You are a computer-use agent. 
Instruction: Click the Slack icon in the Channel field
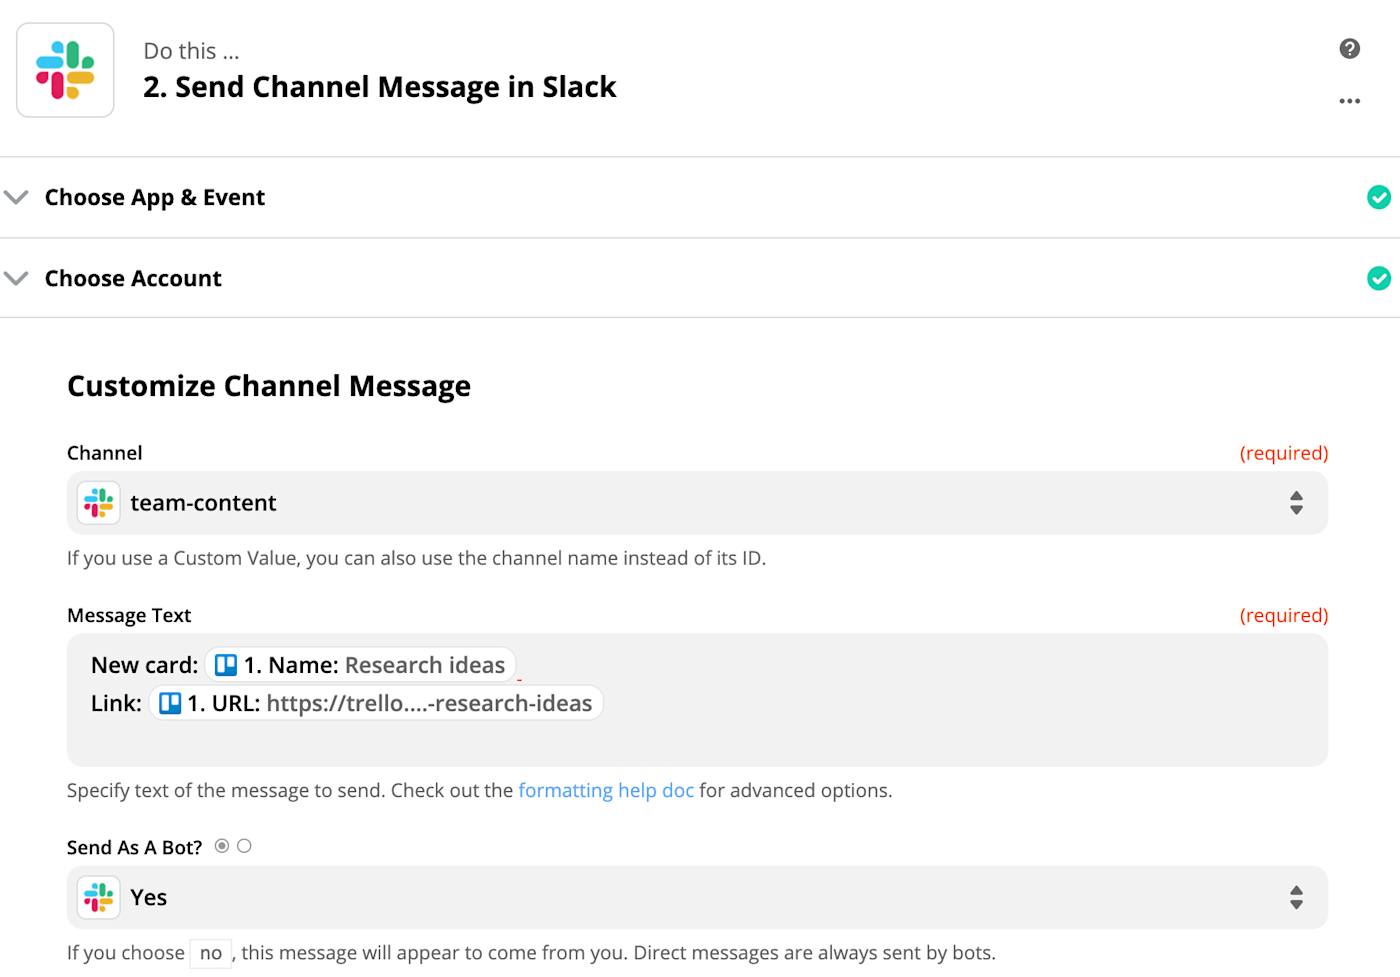tap(98, 503)
